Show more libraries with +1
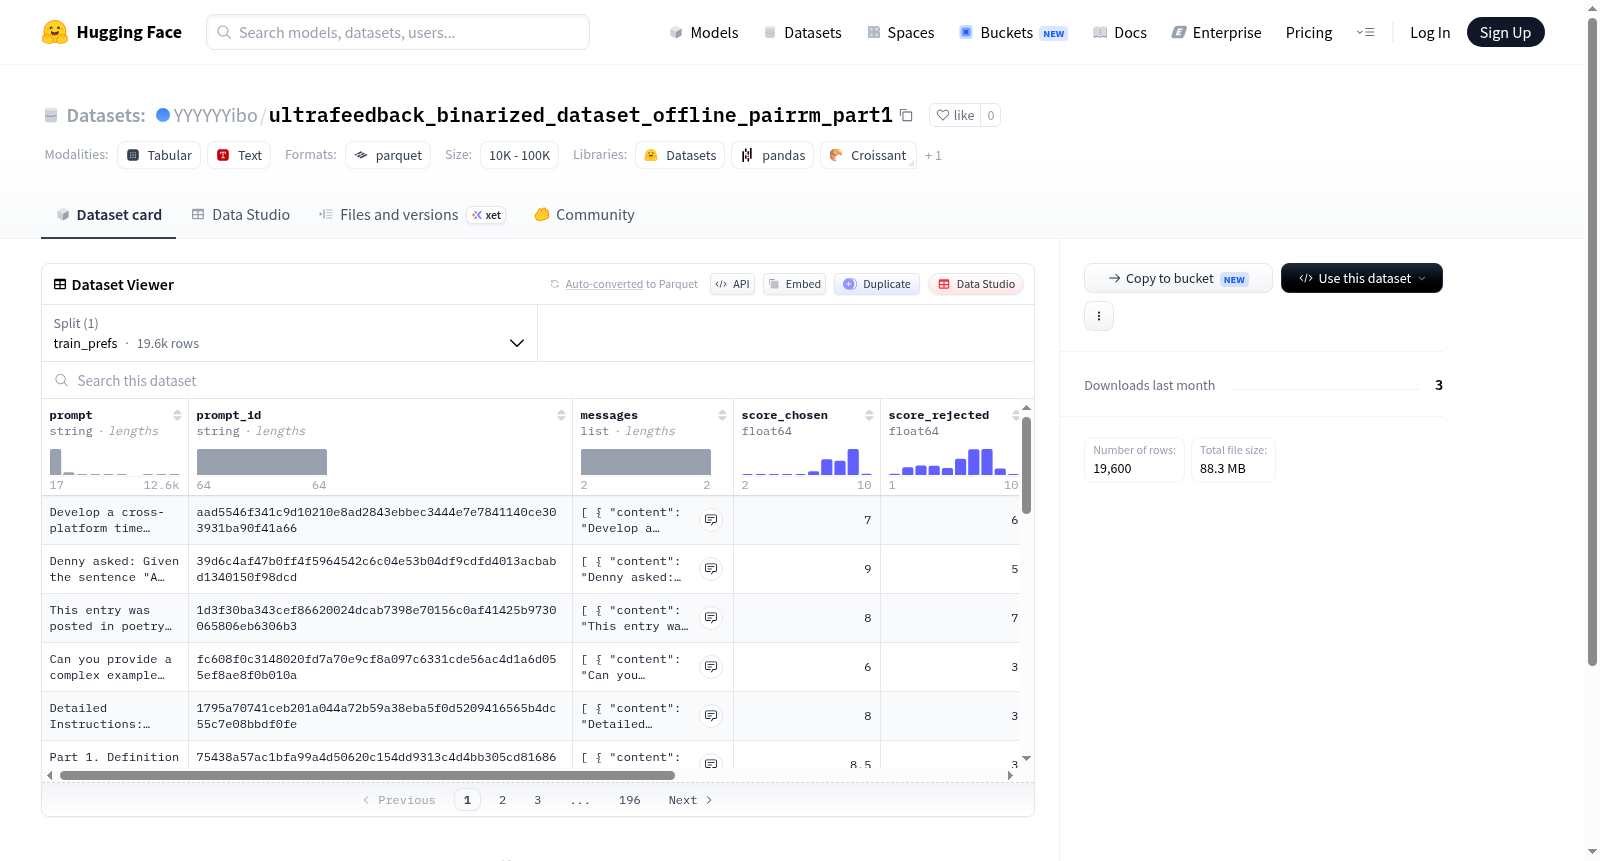The image size is (1600, 861). [933, 156]
